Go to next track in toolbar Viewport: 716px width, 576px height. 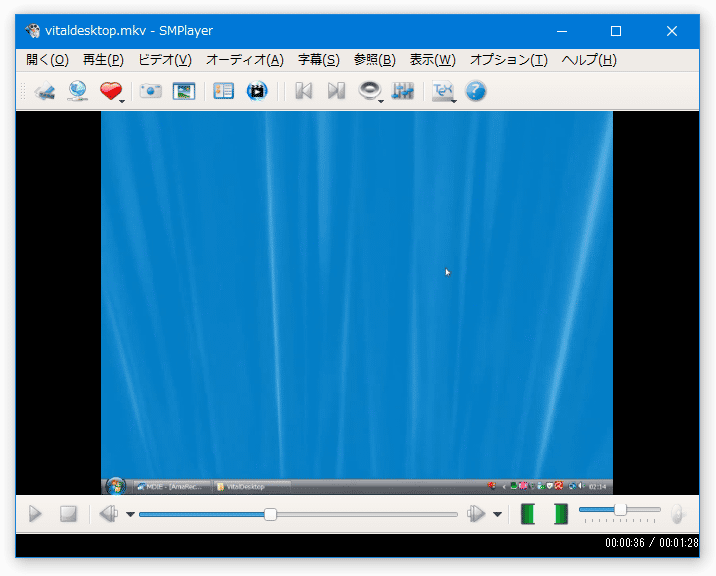coord(337,91)
